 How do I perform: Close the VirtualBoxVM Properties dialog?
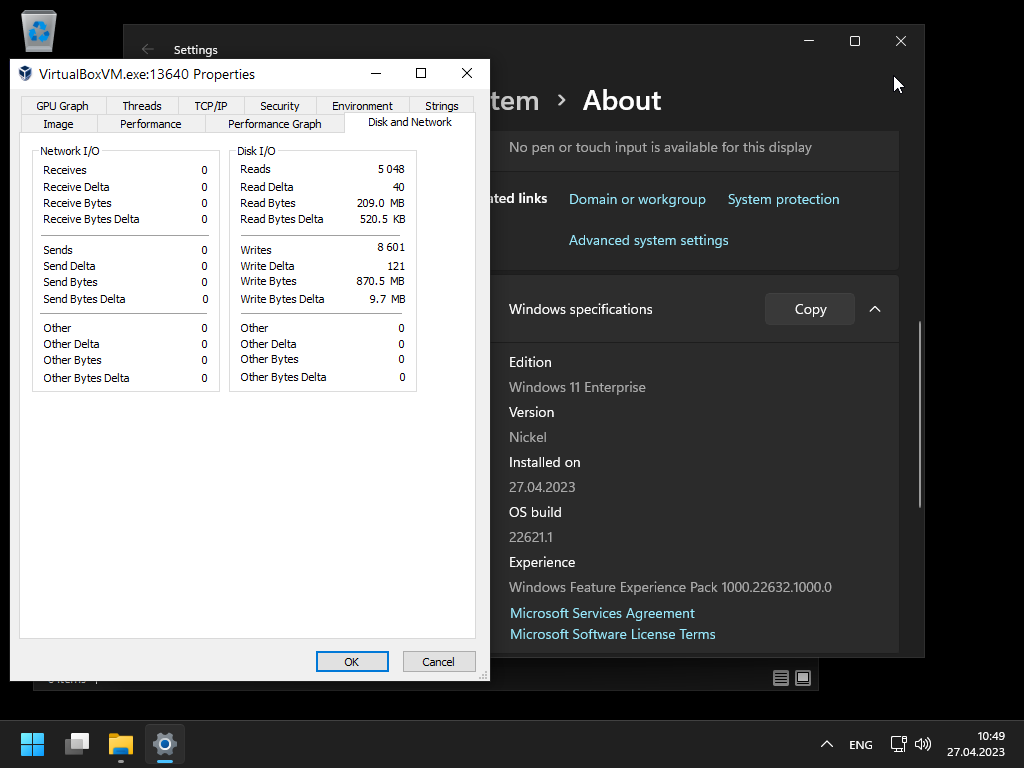click(467, 73)
